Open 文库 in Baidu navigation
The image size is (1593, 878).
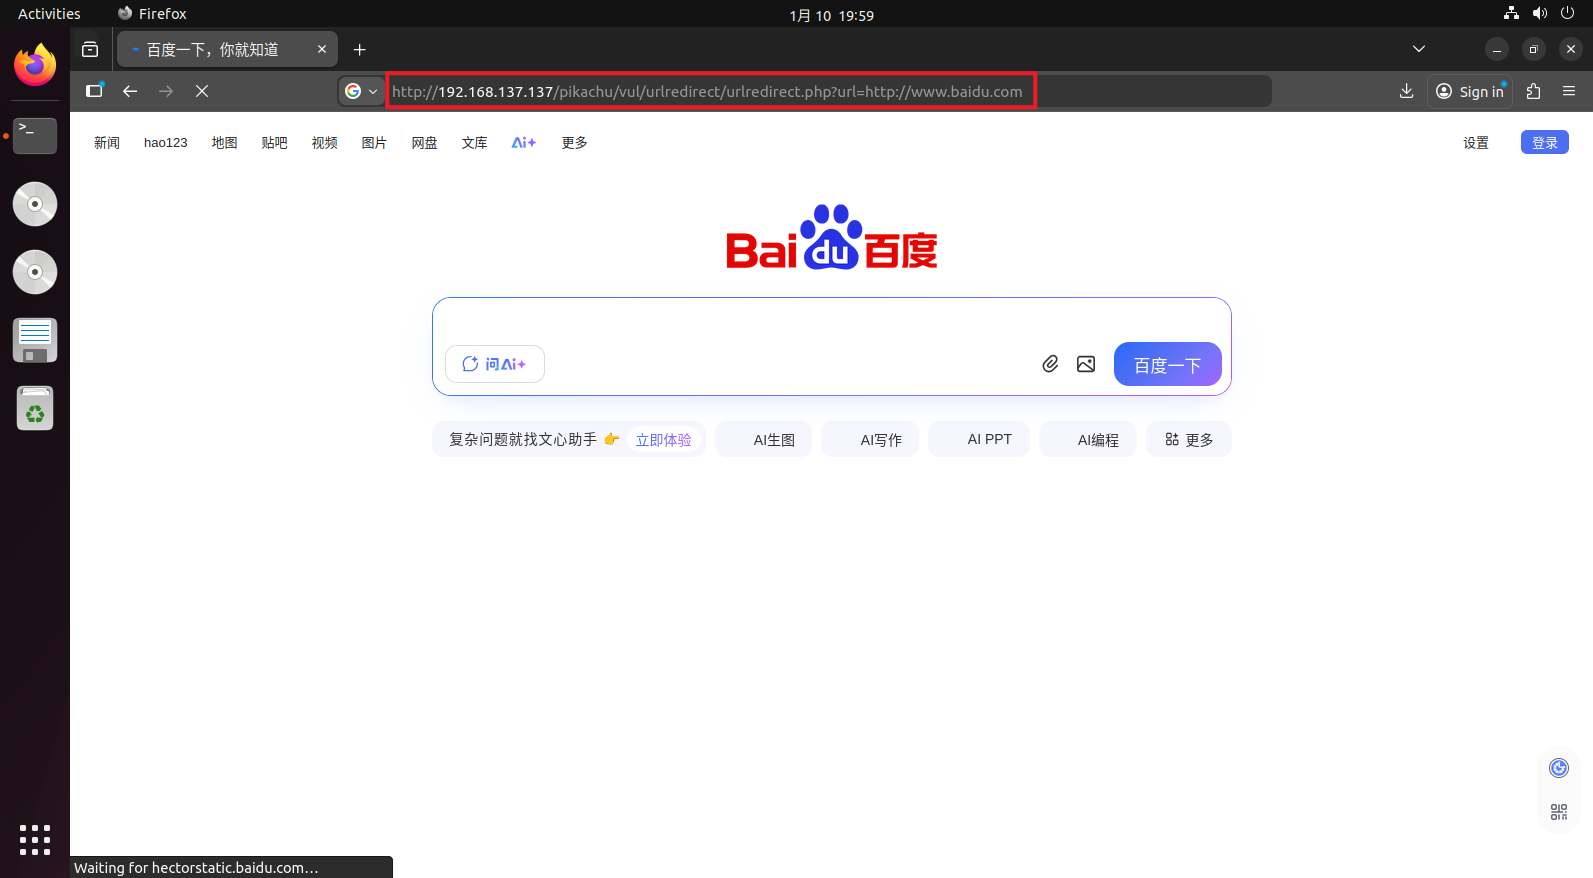475,143
